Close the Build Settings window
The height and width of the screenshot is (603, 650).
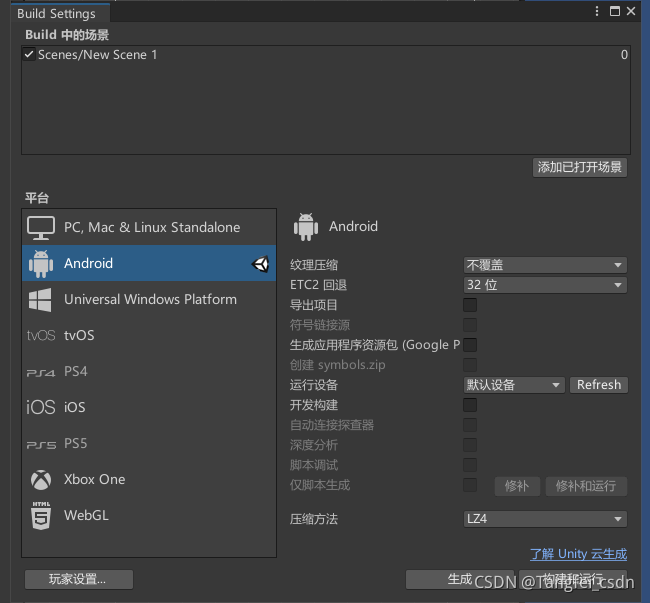coord(631,11)
